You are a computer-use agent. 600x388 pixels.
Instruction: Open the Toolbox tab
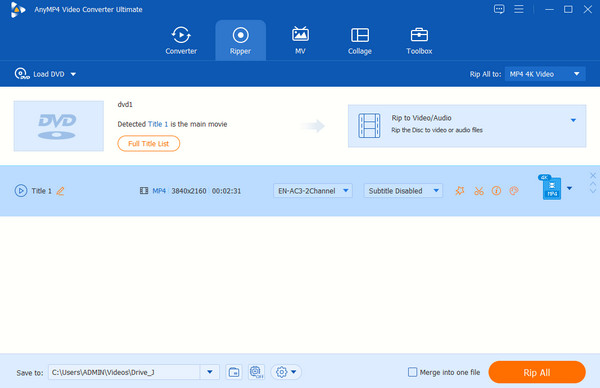(419, 41)
